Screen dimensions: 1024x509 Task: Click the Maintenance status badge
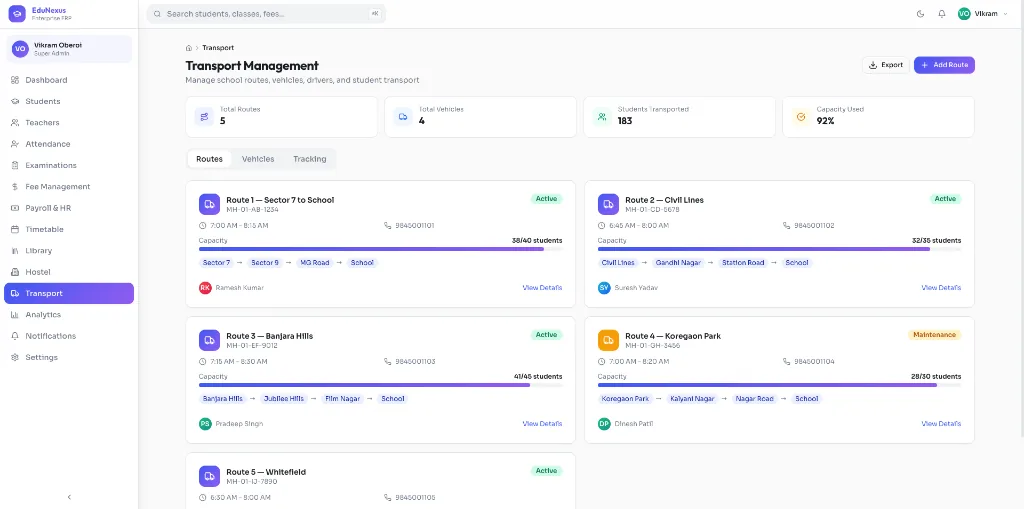(x=935, y=335)
